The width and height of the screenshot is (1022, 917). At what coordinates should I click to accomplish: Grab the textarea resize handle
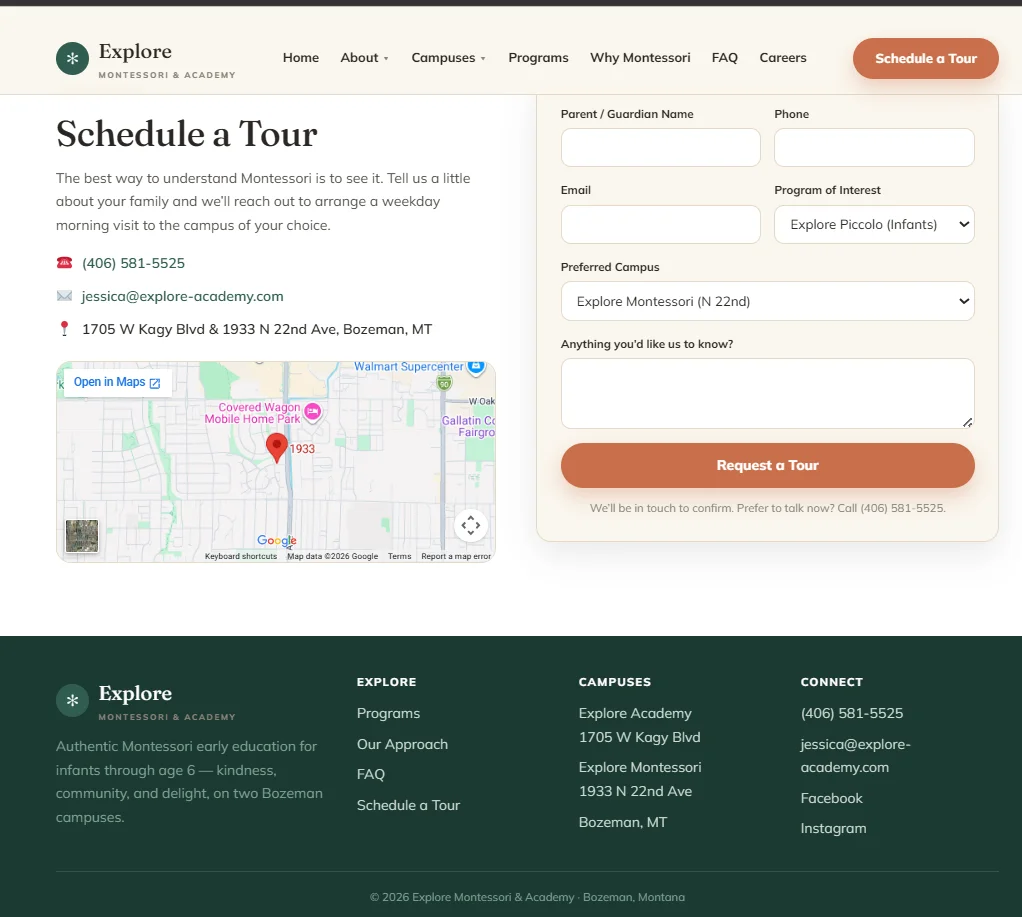968,422
